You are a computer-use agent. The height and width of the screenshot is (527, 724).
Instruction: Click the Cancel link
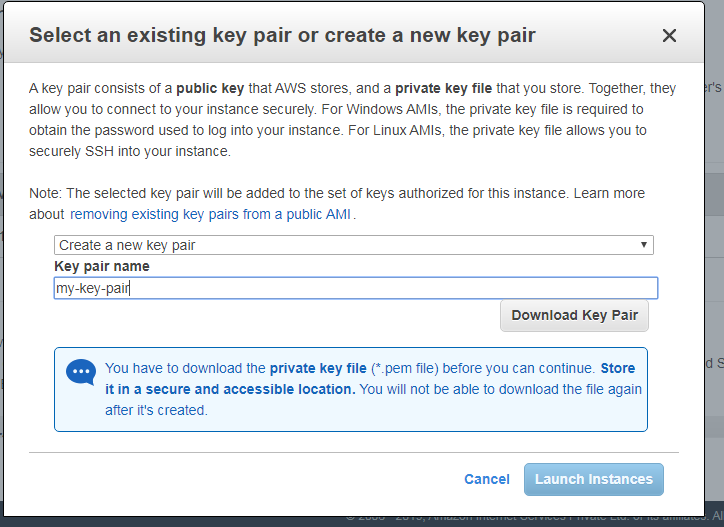[487, 479]
